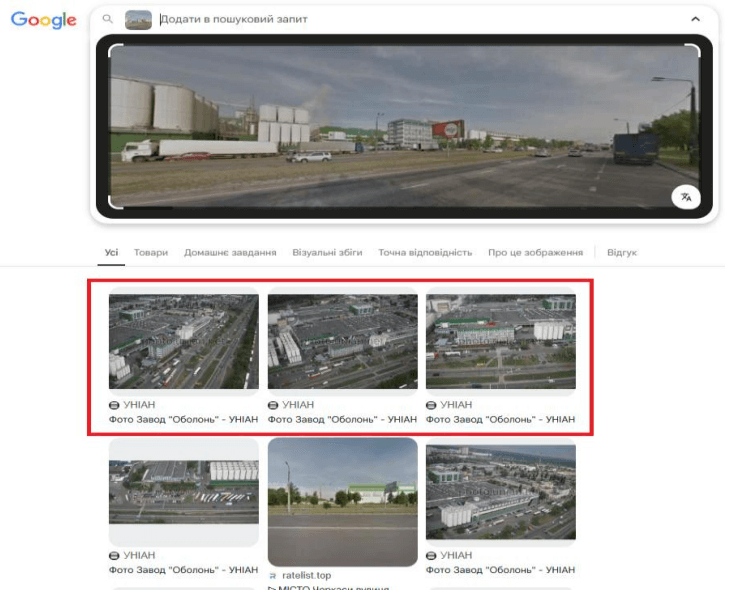Open the 'Домашнє завдання' tab
The width and height of the screenshot is (737, 594).
[x=230, y=252]
